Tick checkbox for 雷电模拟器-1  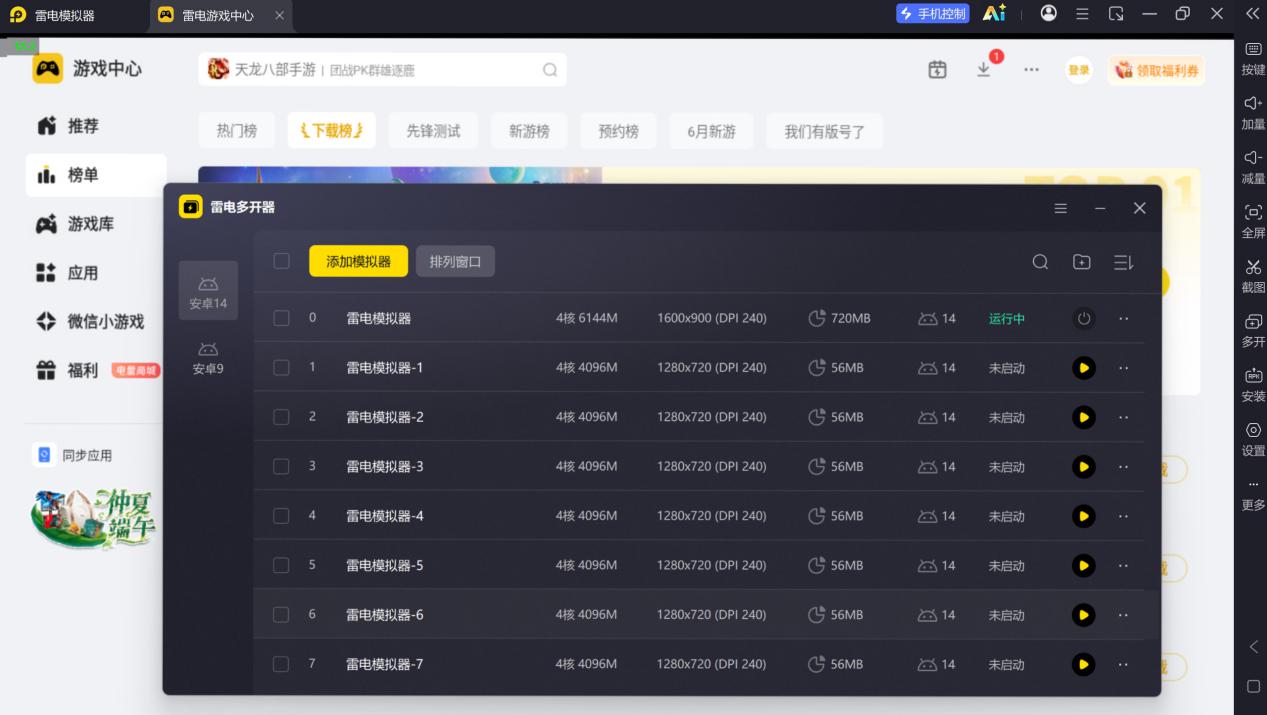[281, 367]
